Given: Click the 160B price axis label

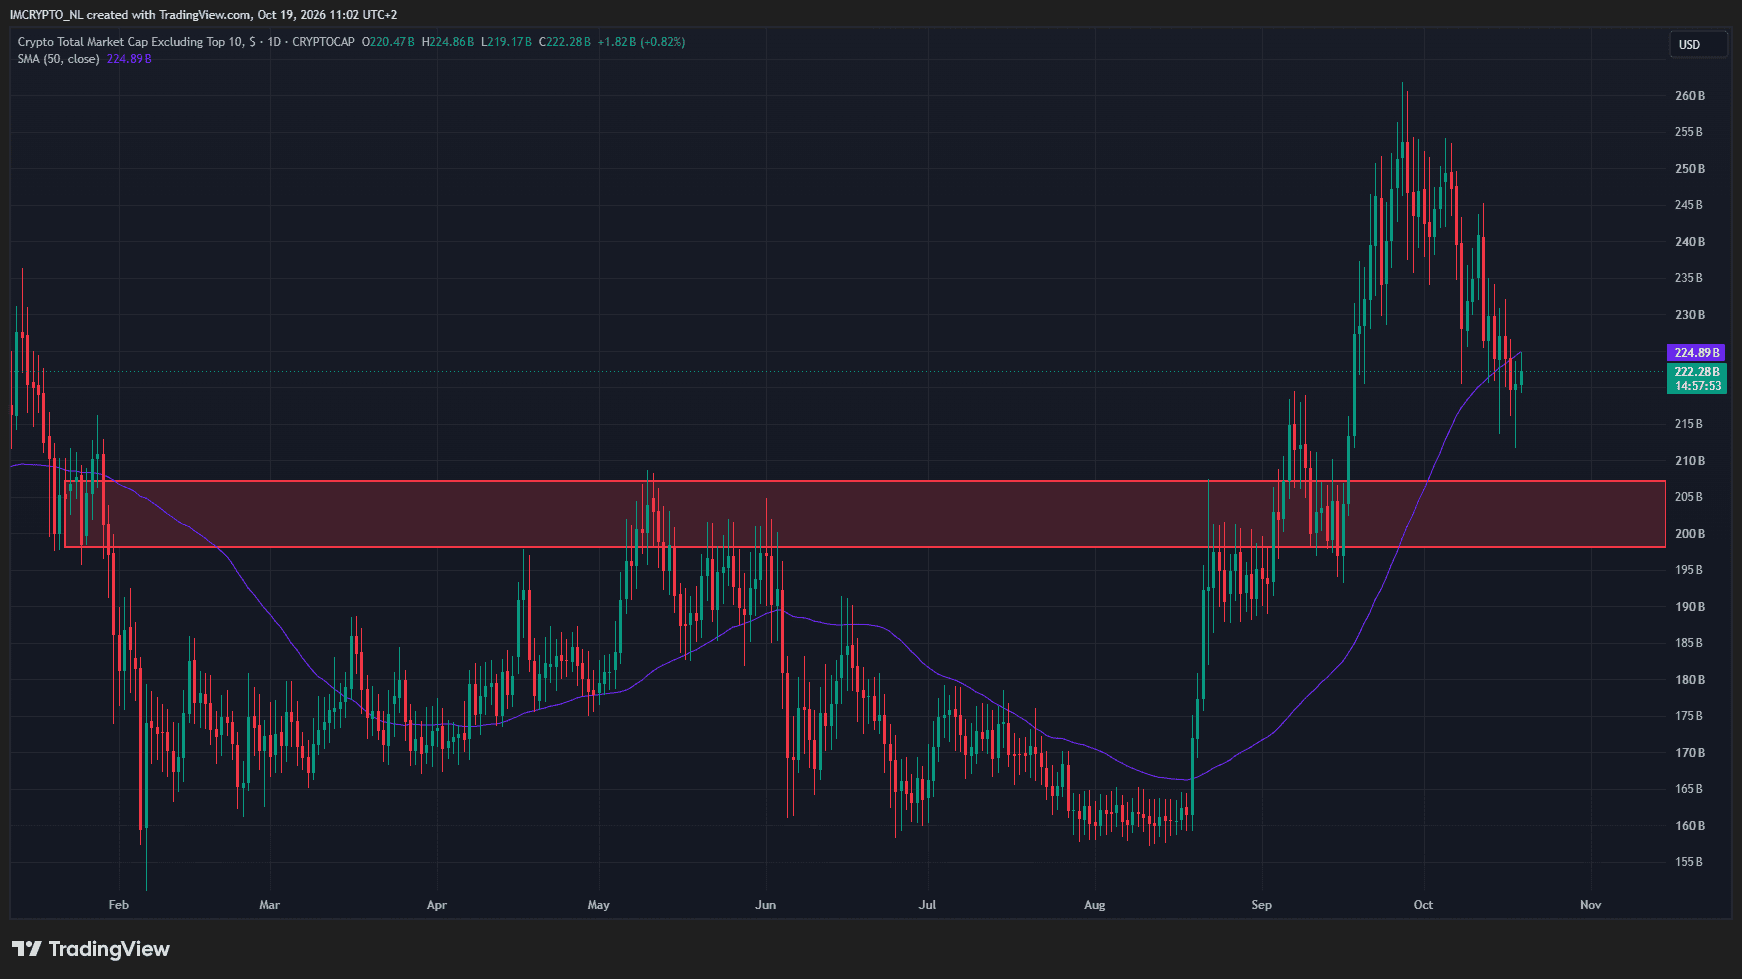Looking at the screenshot, I should point(1689,826).
